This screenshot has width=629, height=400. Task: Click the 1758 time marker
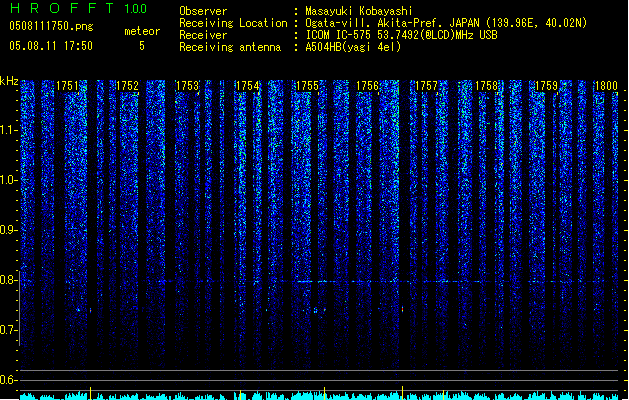(487, 86)
